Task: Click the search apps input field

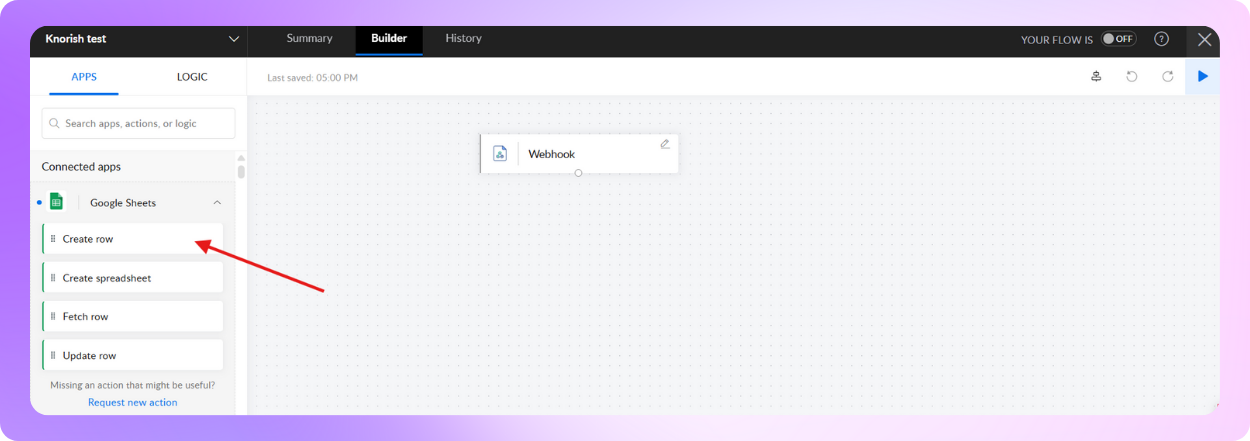Action: click(x=138, y=124)
